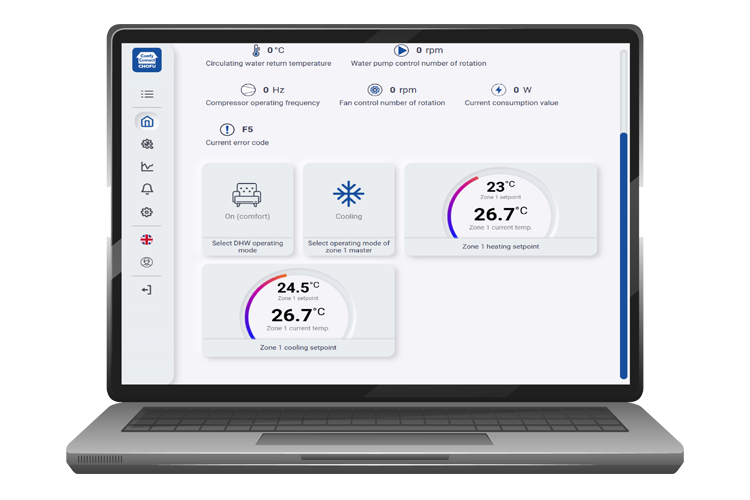The image size is (750, 500).
Task: Click 'Zone 1 current temp.' in cooling card
Action: (298, 328)
